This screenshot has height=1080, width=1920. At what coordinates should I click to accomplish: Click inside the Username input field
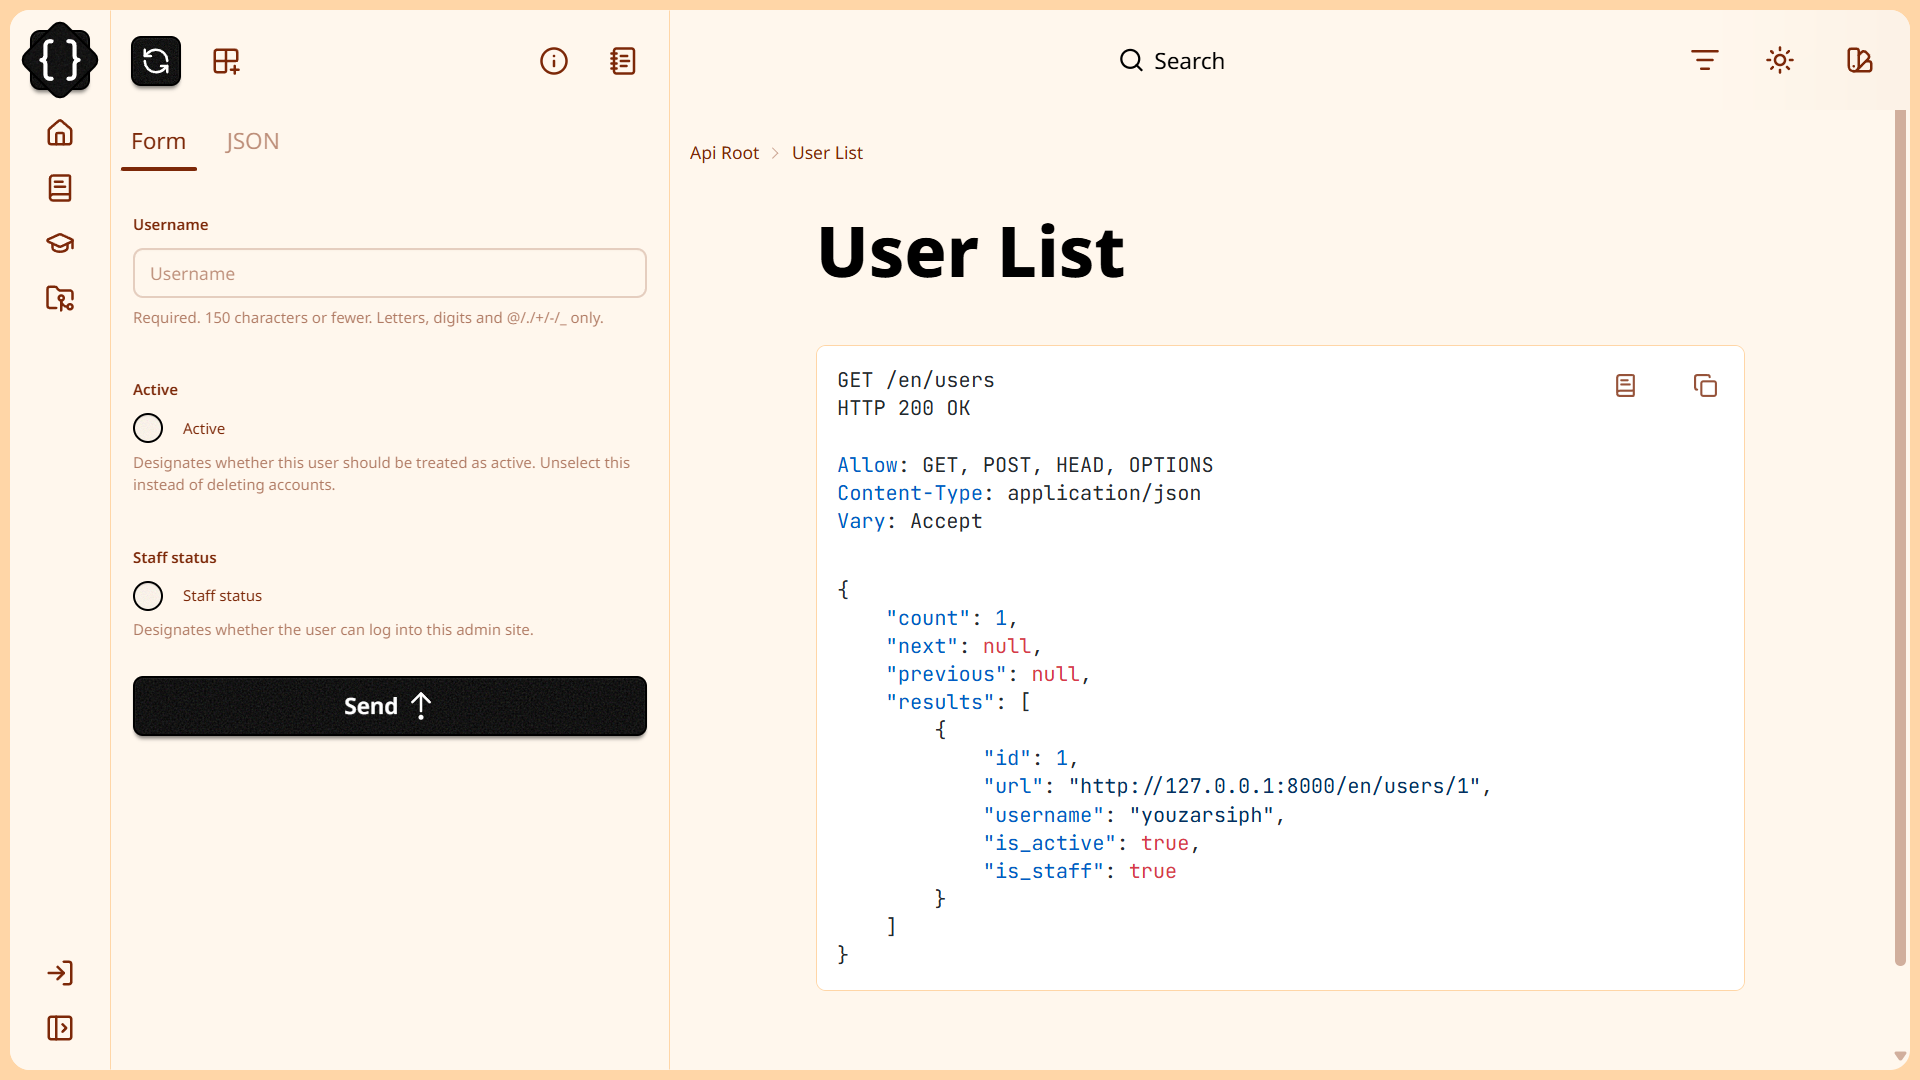click(389, 273)
